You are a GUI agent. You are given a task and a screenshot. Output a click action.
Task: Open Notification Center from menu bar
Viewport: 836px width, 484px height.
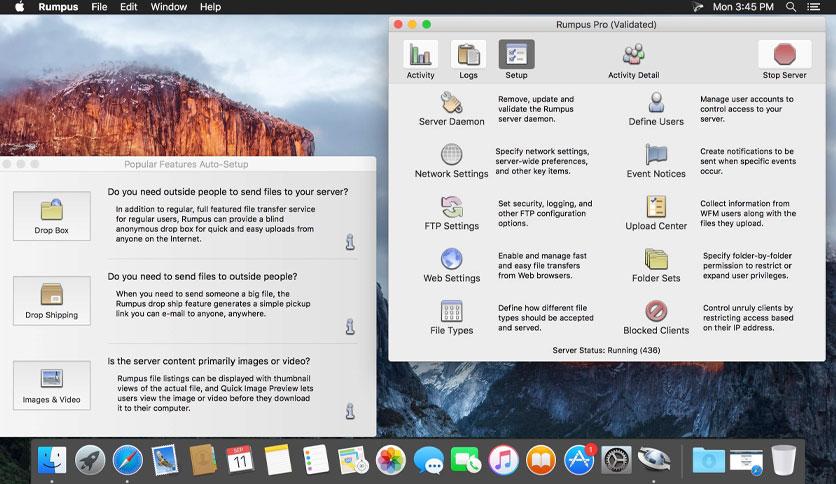point(814,7)
